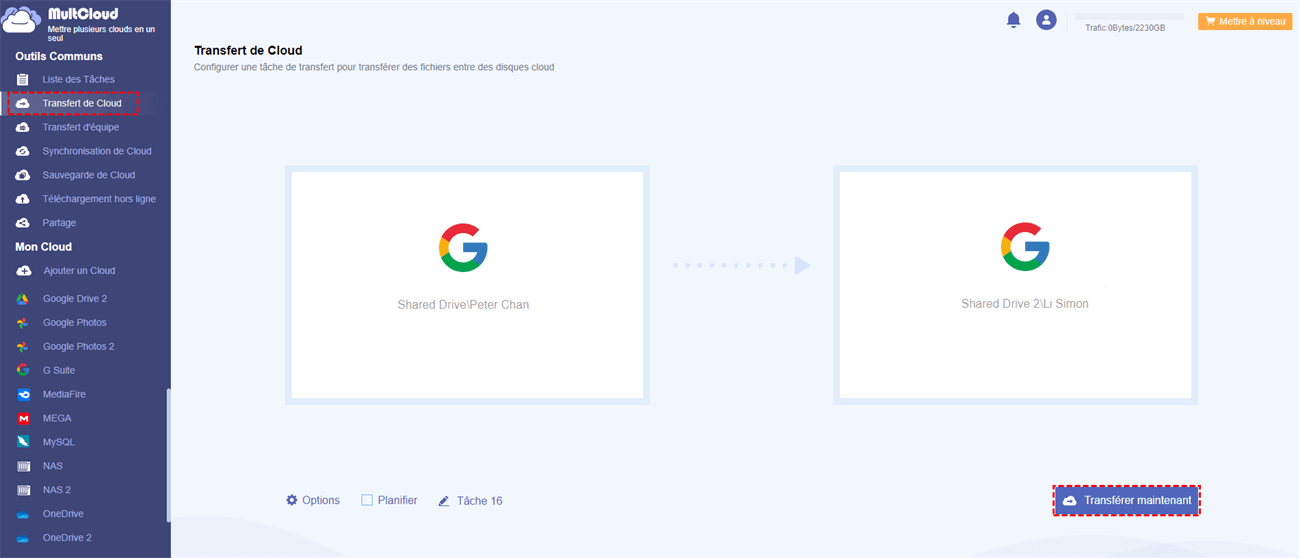Select the MEGA cloud icon
Screen dimensions: 1300x558
(x=23, y=418)
